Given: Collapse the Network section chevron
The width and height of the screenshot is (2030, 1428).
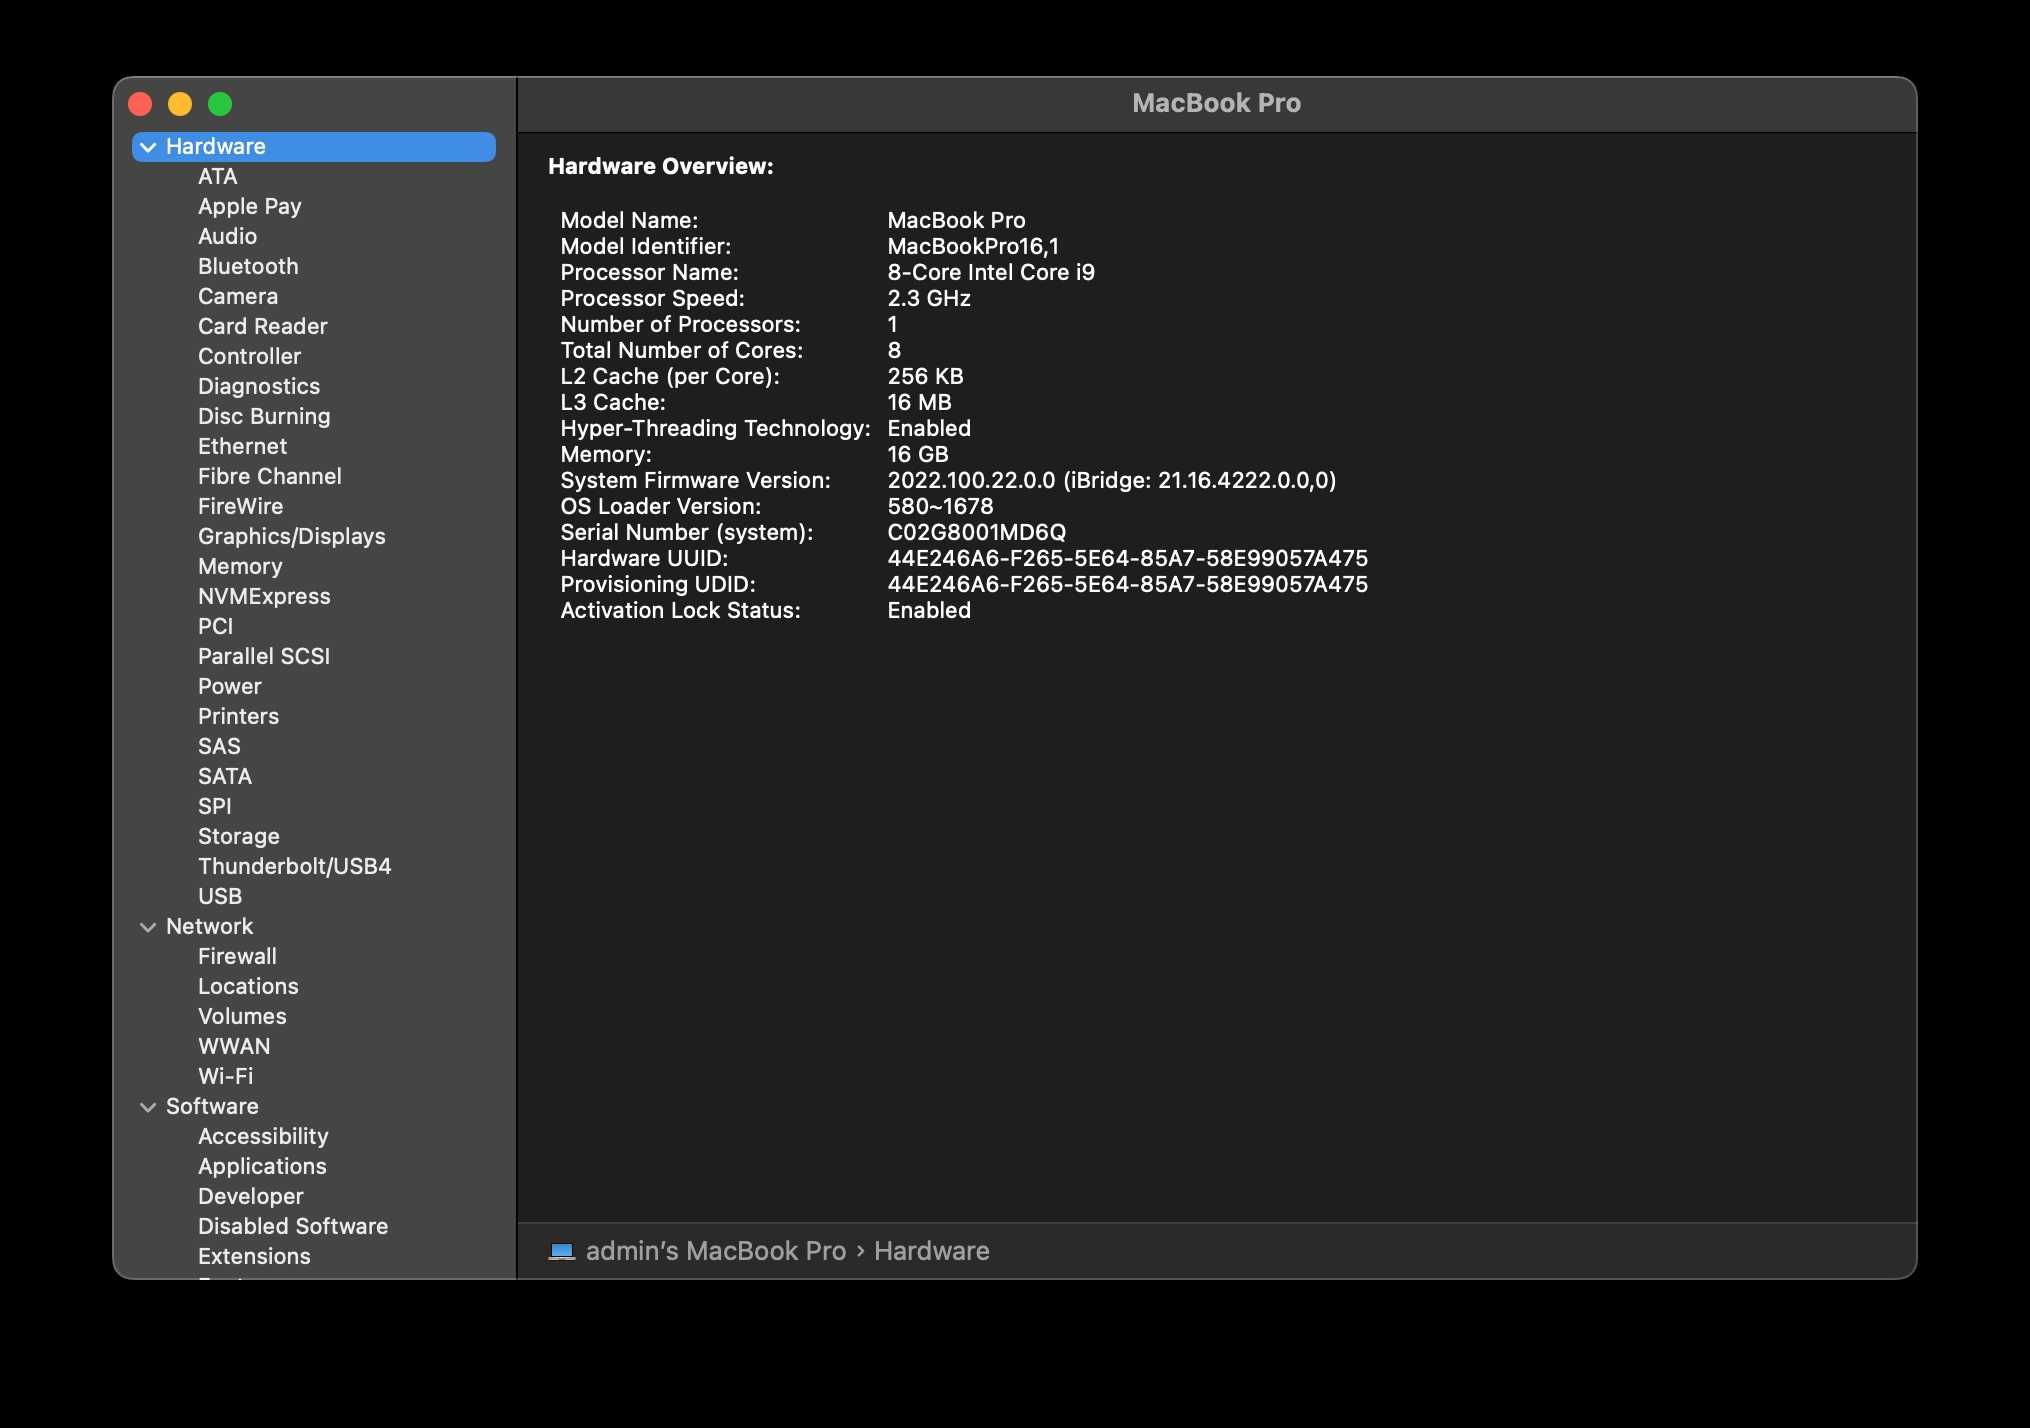Looking at the screenshot, I should (148, 927).
